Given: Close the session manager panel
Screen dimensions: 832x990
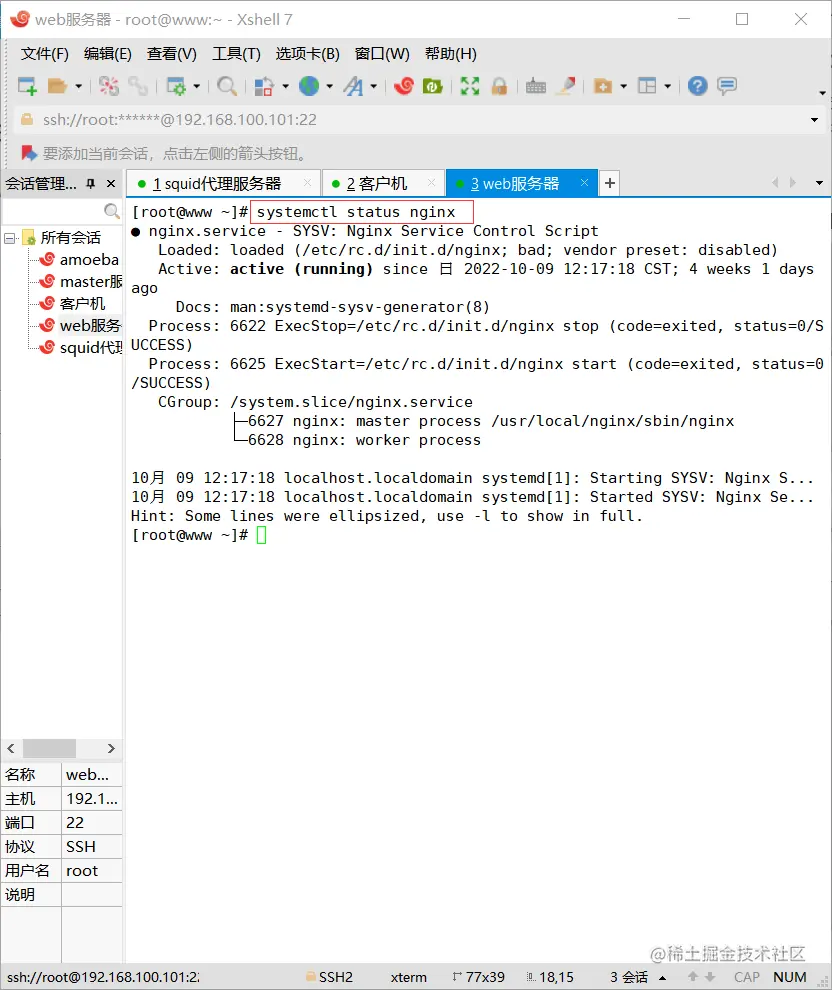Looking at the screenshot, I should tap(111, 183).
